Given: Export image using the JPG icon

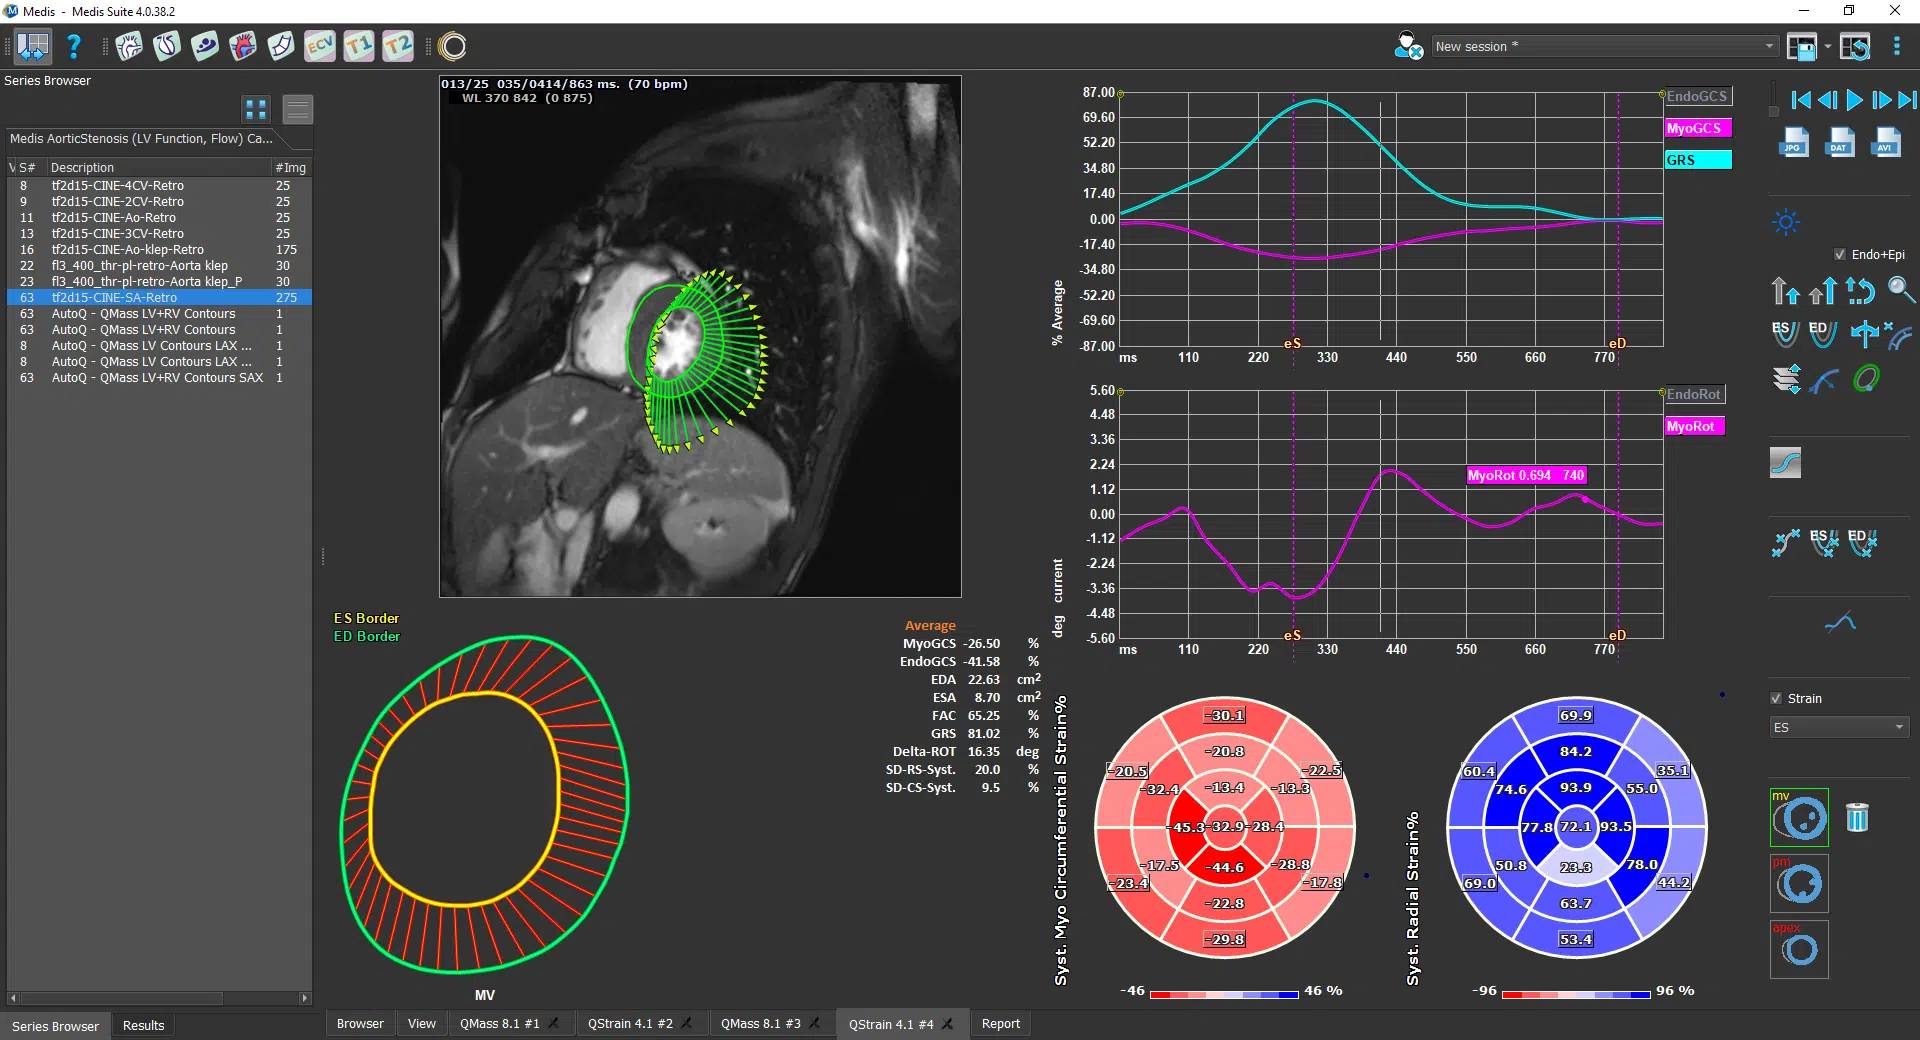Looking at the screenshot, I should tap(1793, 143).
